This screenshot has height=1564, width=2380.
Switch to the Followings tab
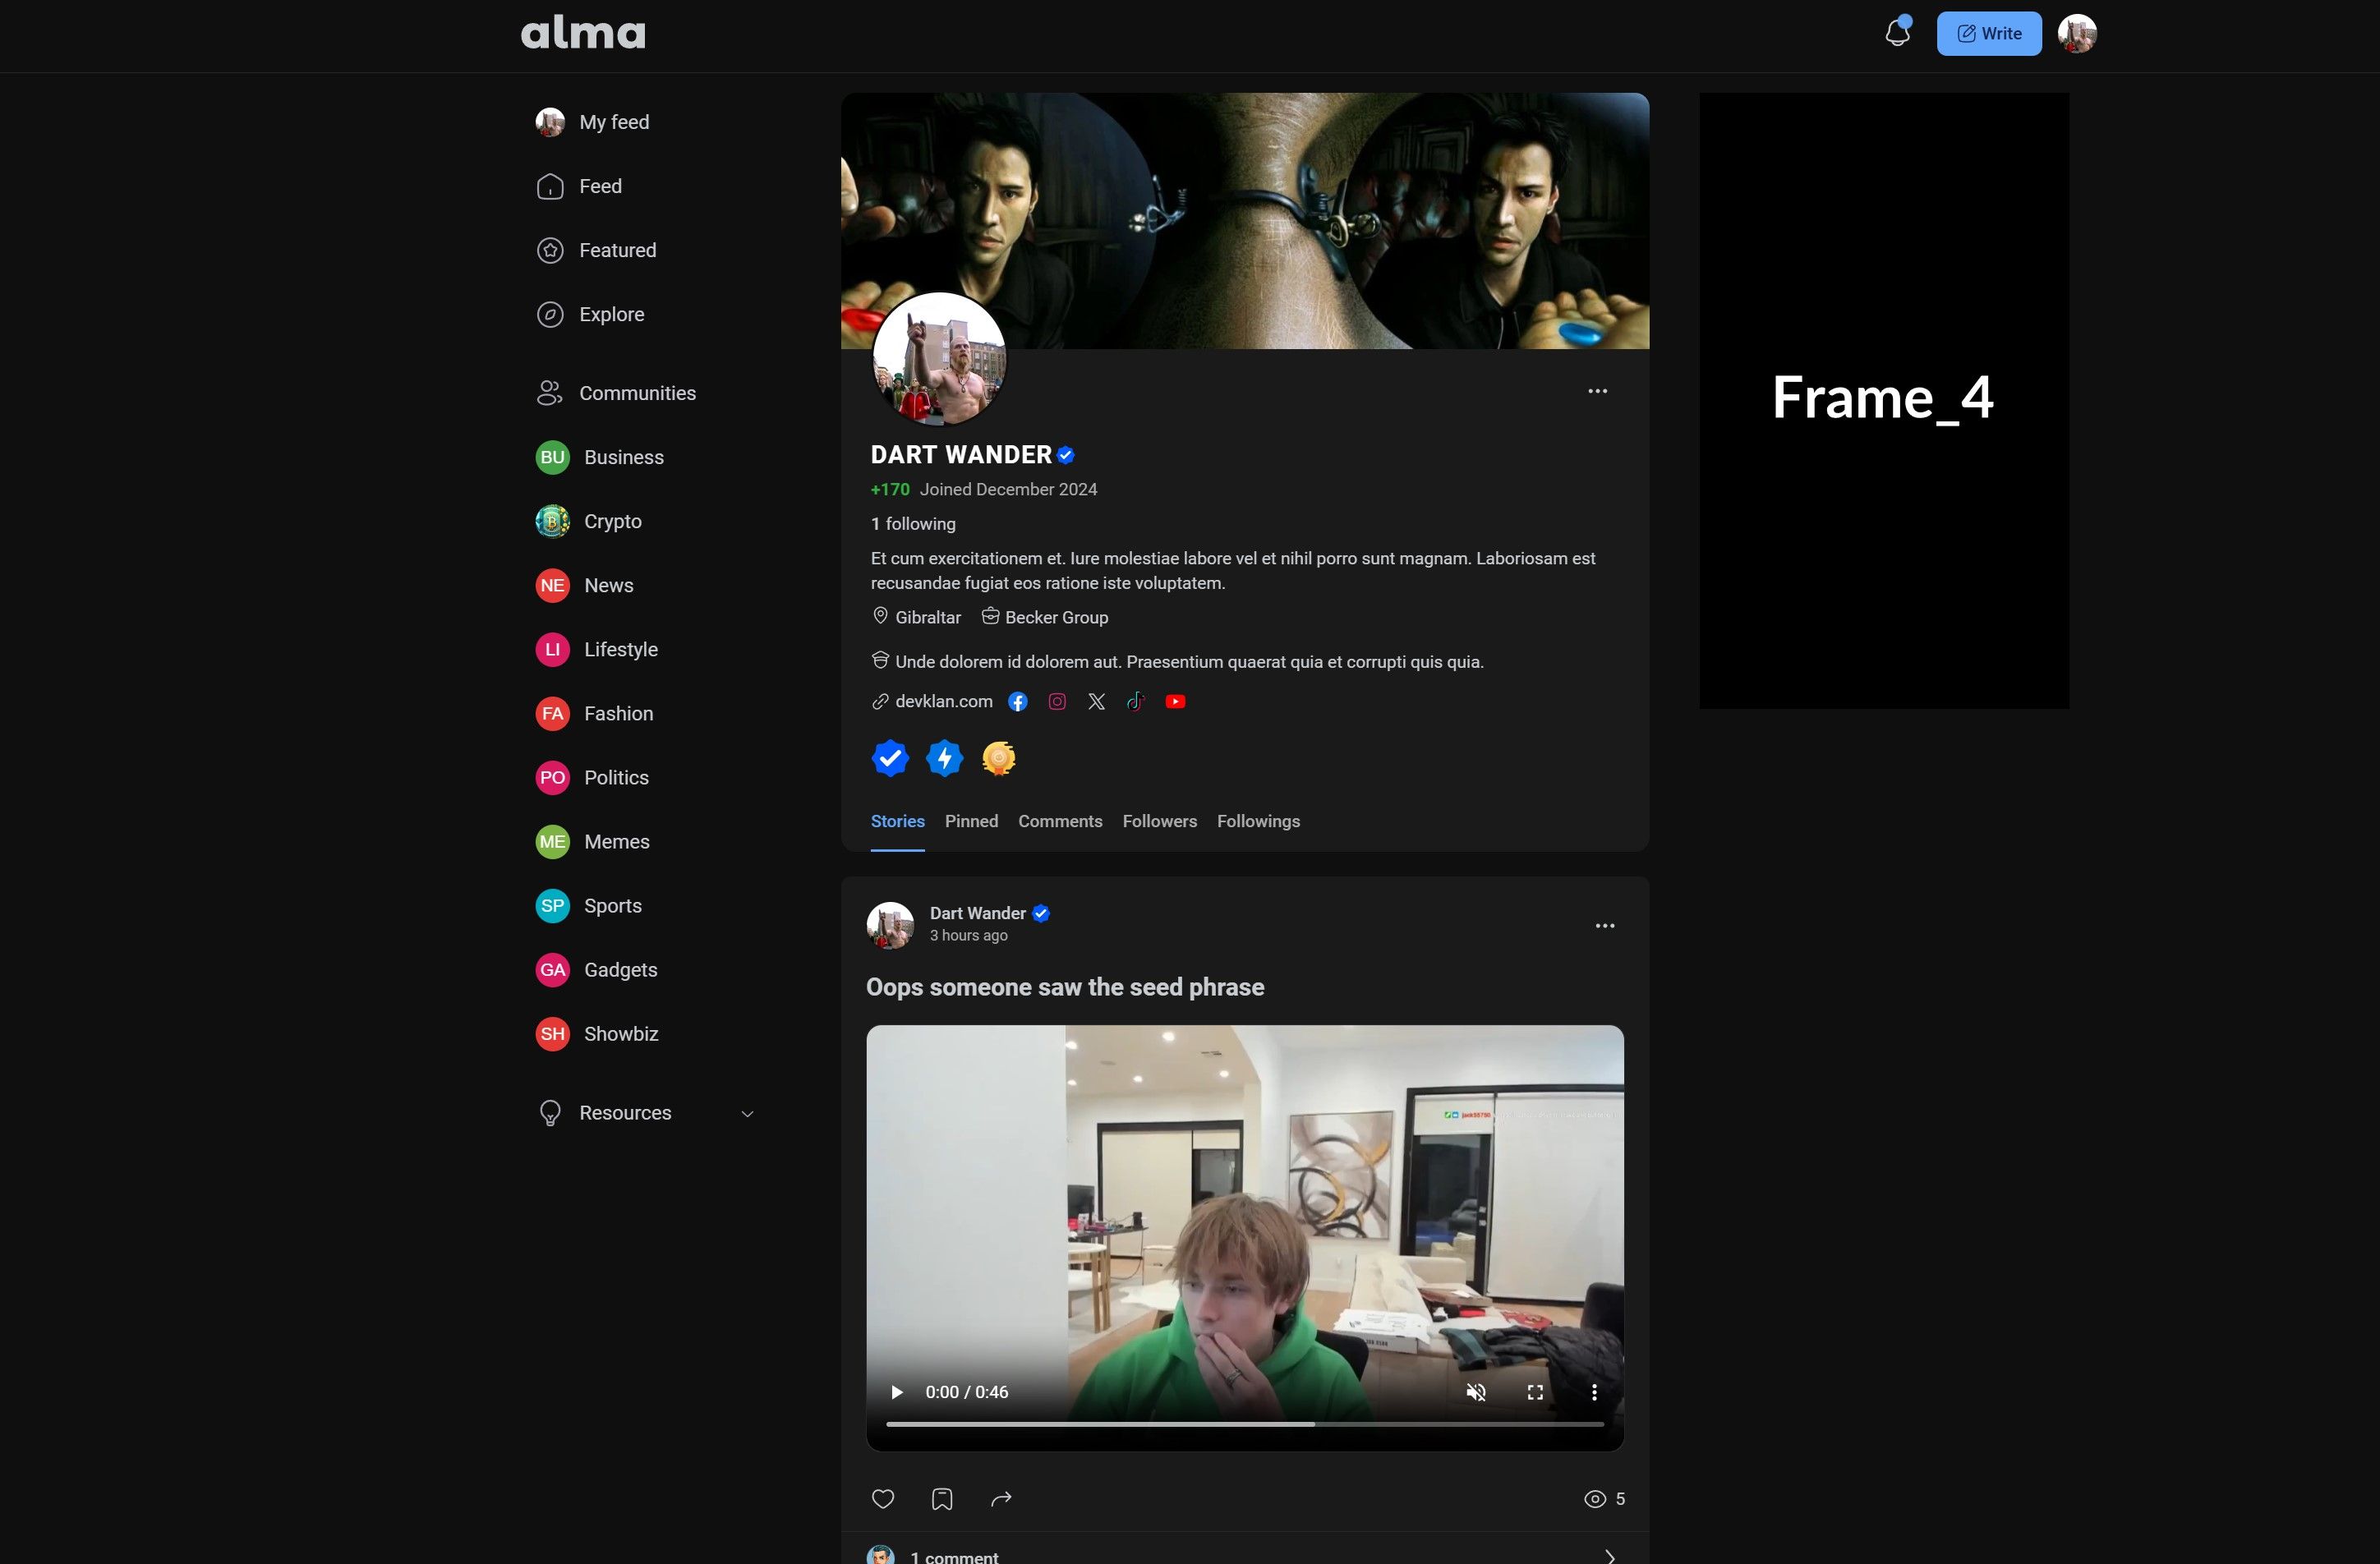tap(1258, 821)
